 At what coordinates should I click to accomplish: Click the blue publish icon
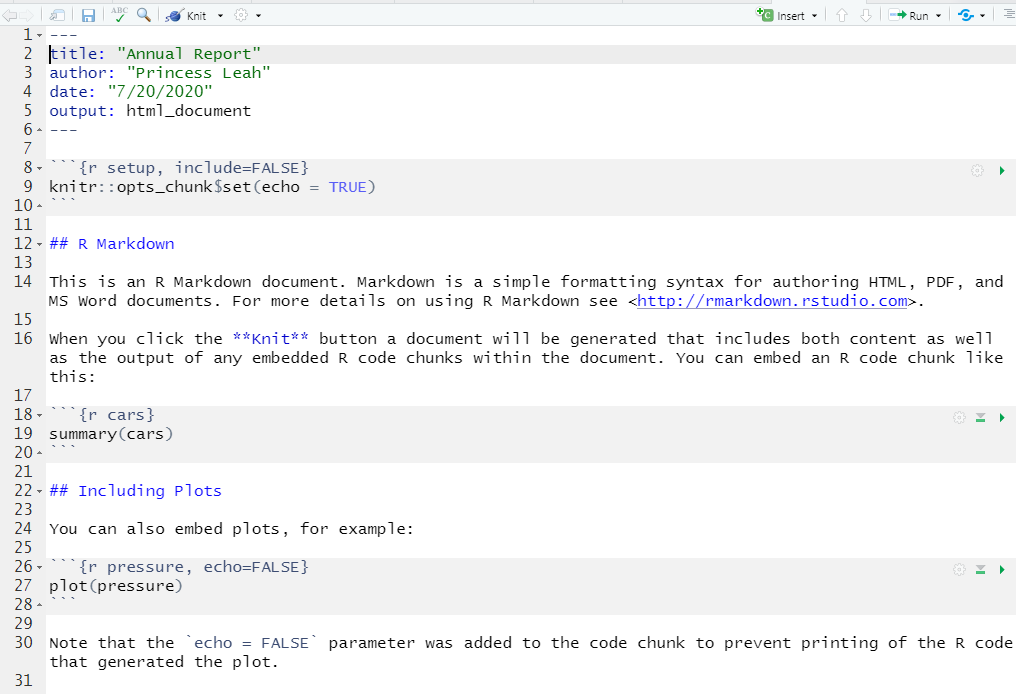(x=966, y=15)
